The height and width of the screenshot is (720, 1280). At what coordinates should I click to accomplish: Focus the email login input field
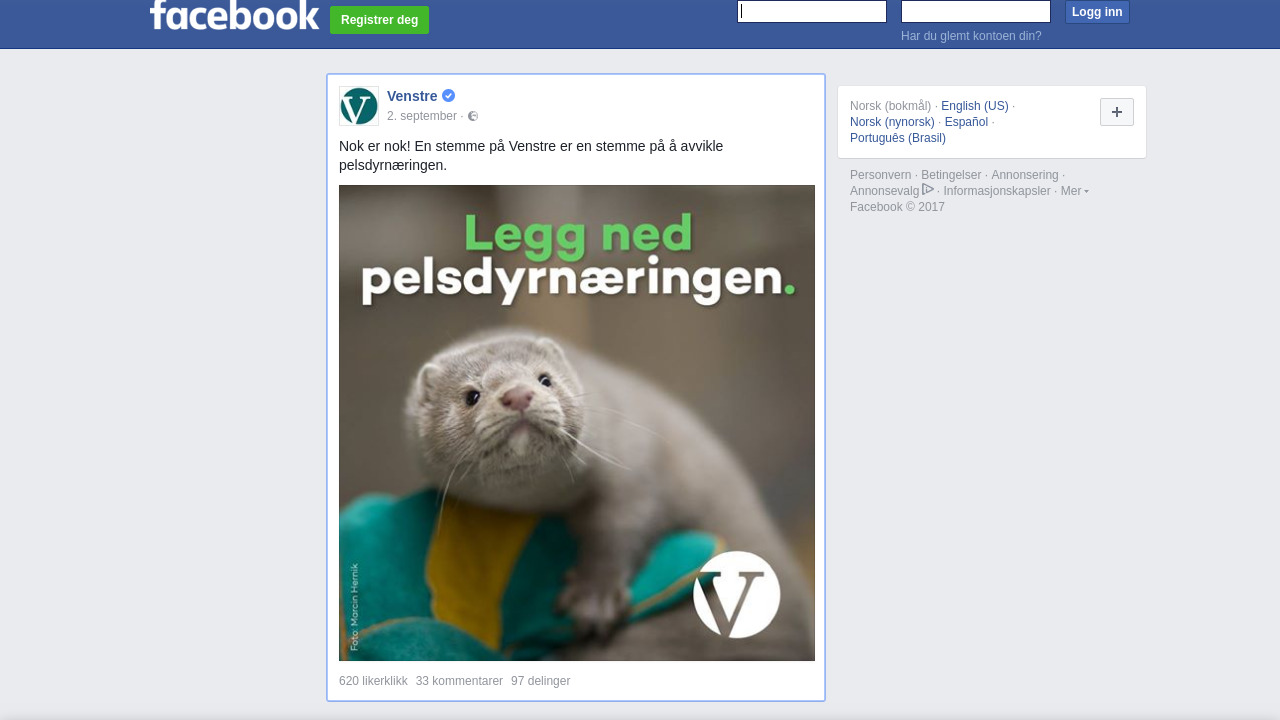[812, 11]
